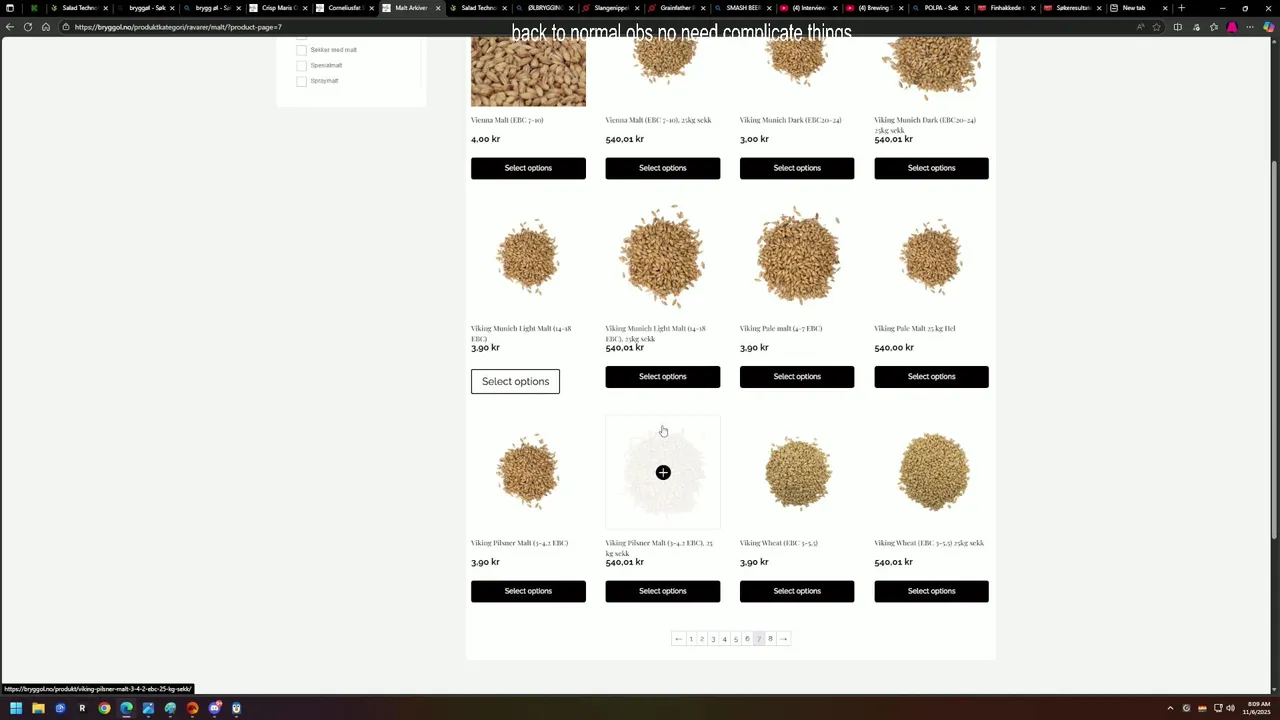Switch to Grainfather tab
This screenshot has height=720, width=1280.
pyautogui.click(x=676, y=8)
